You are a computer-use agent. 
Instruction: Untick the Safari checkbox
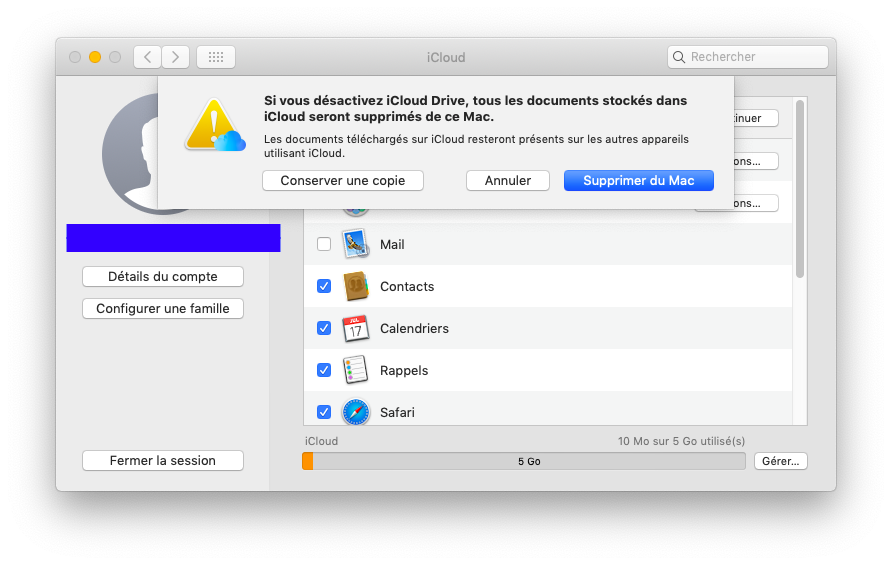pos(324,412)
